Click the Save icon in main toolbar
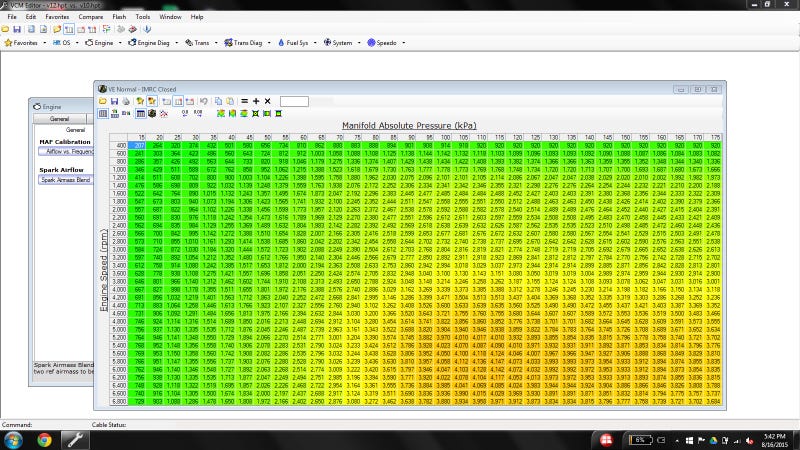The height and width of the screenshot is (450, 800). click(17, 30)
